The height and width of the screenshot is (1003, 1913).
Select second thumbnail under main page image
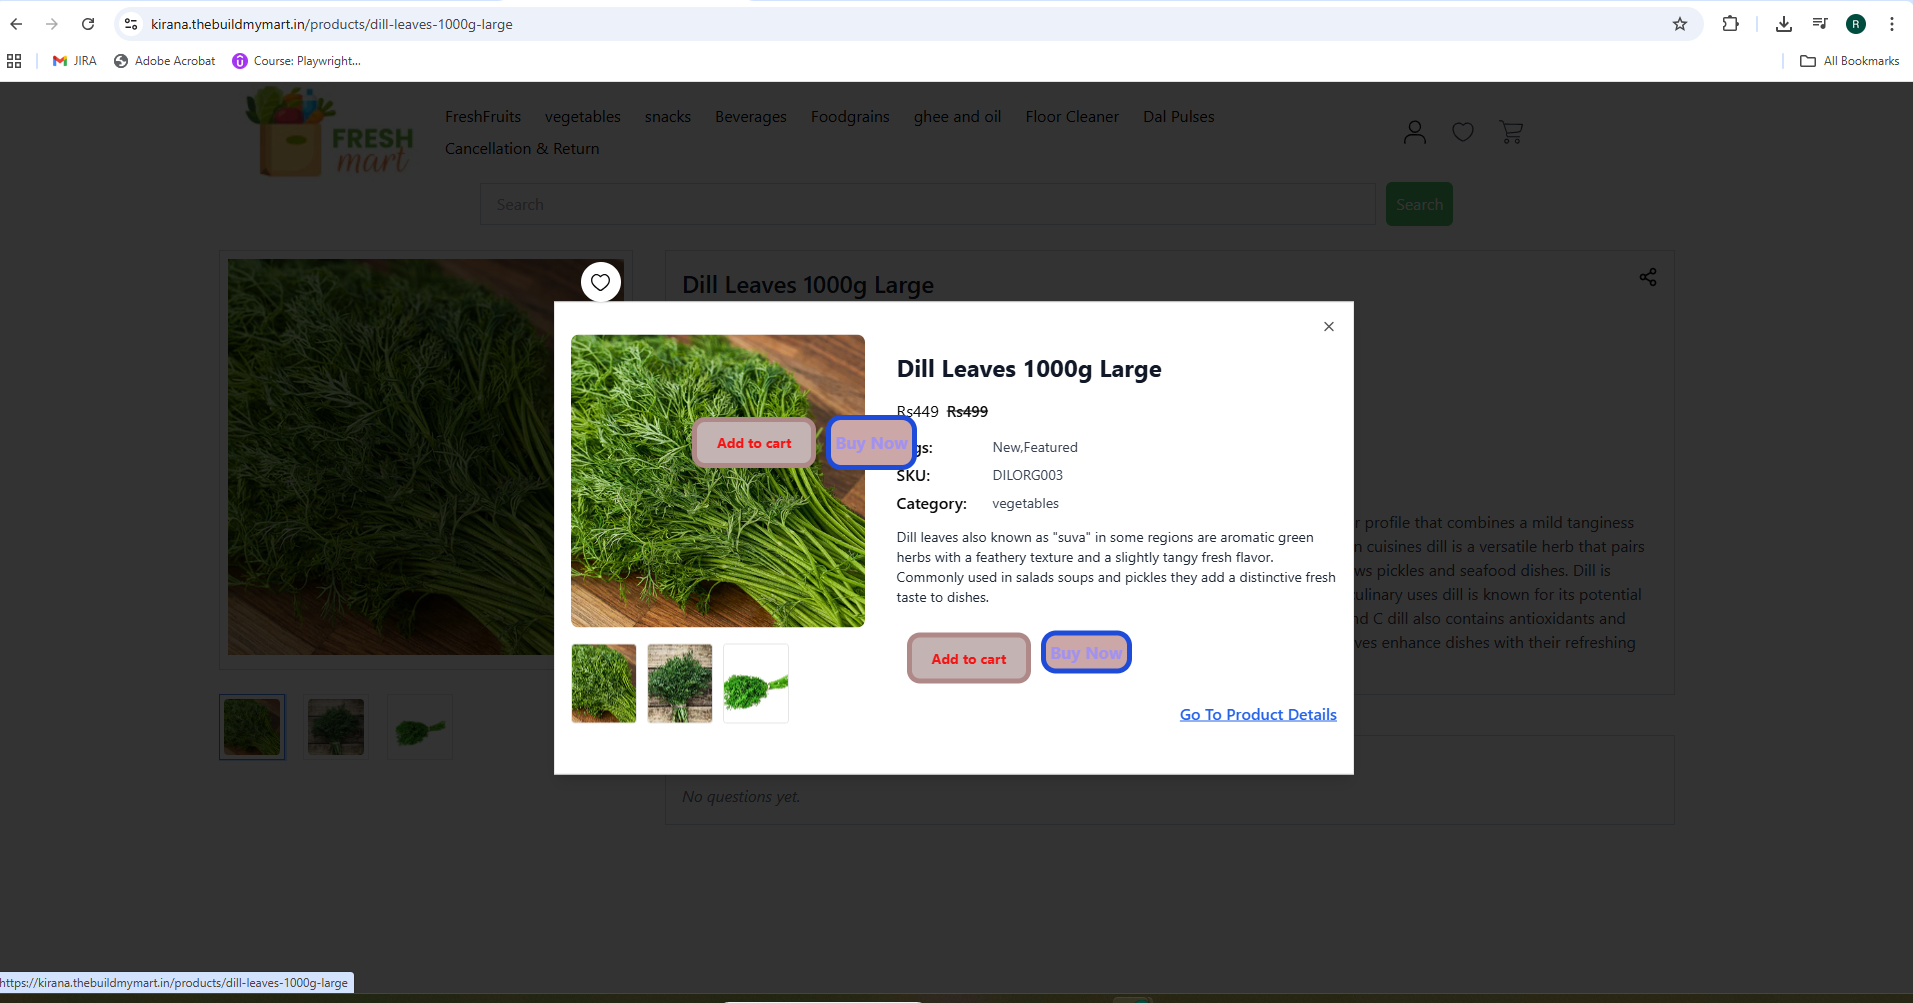336,727
